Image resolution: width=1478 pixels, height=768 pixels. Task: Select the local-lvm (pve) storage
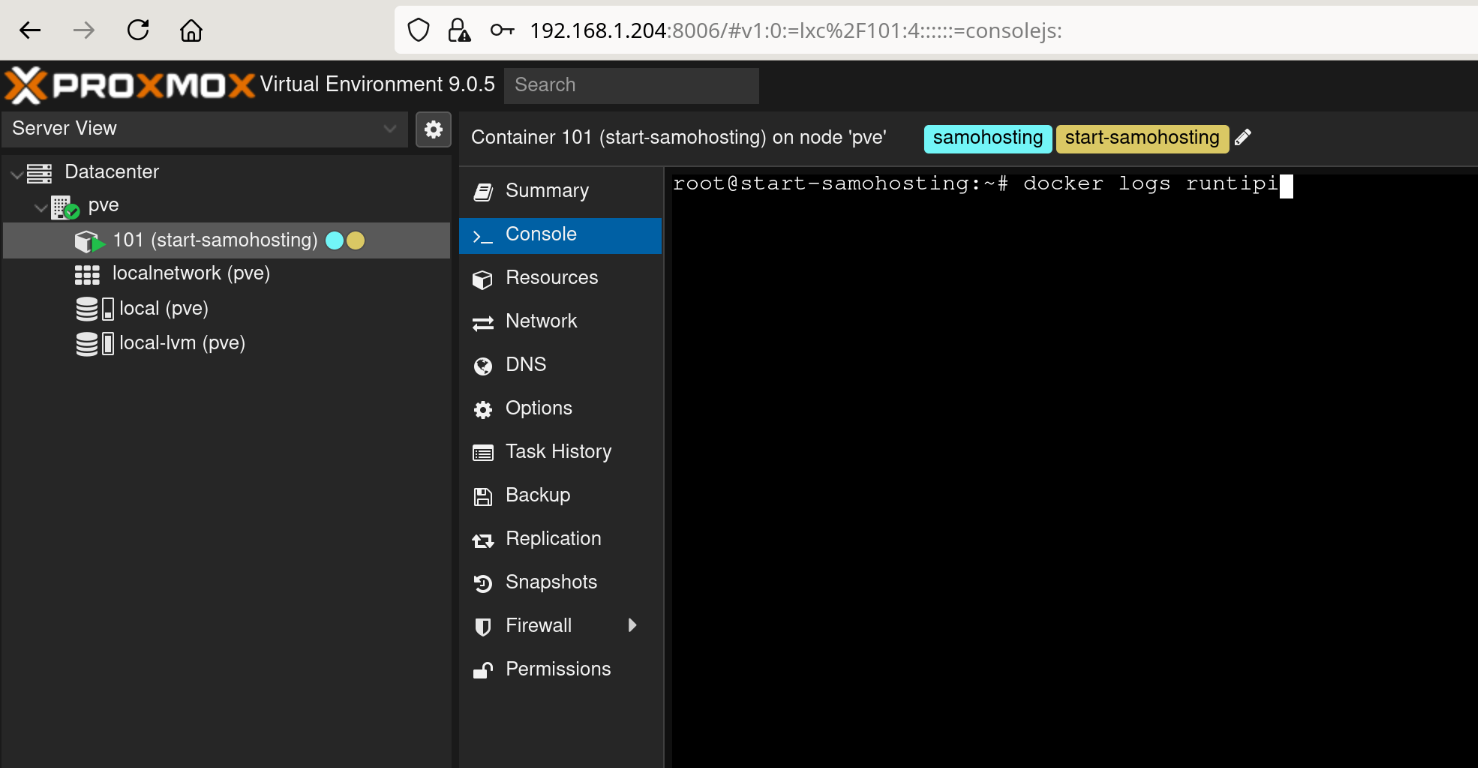(182, 343)
